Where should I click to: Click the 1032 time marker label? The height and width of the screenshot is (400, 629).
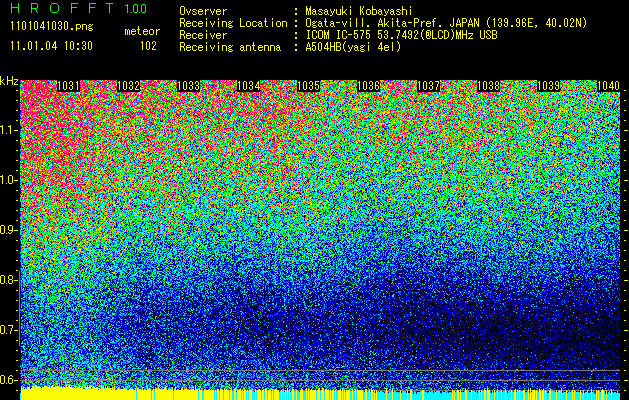128,86
